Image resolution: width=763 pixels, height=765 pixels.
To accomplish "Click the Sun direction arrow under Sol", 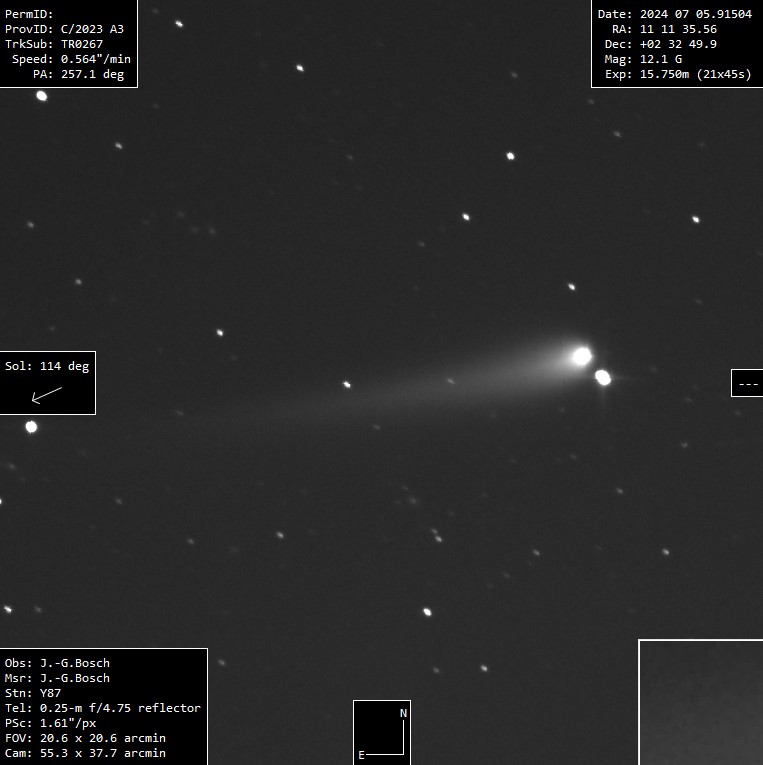I will coord(47,395).
